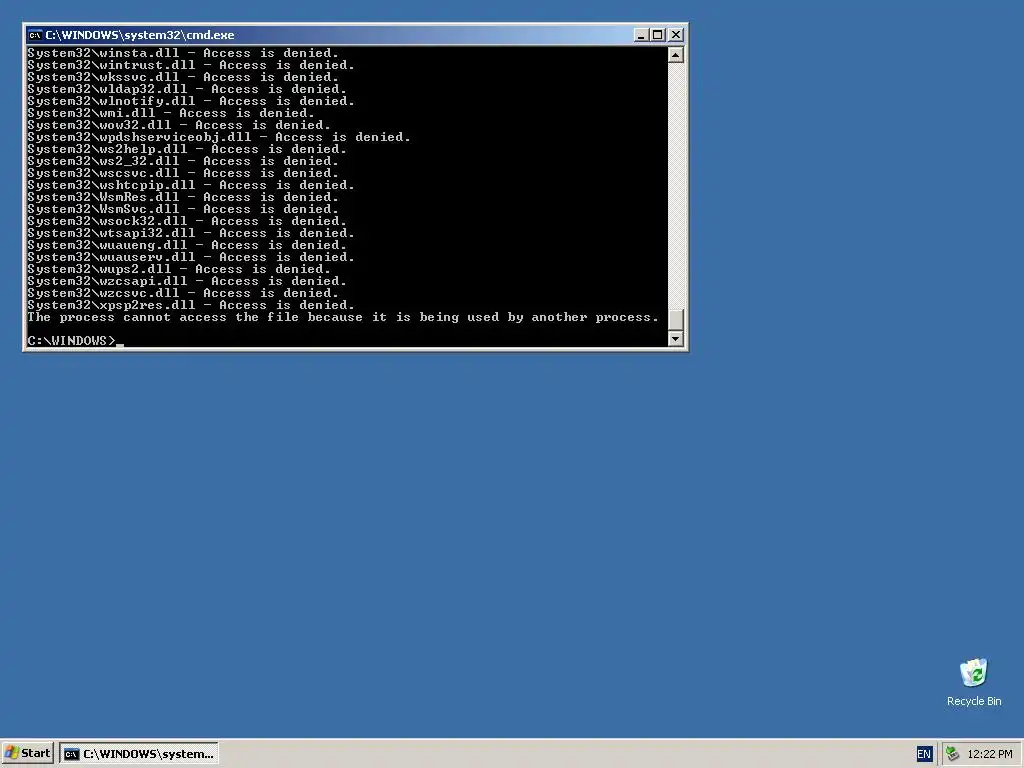Click the System32\xpsp2res.dll line
This screenshot has height=768, width=1024.
pos(191,305)
